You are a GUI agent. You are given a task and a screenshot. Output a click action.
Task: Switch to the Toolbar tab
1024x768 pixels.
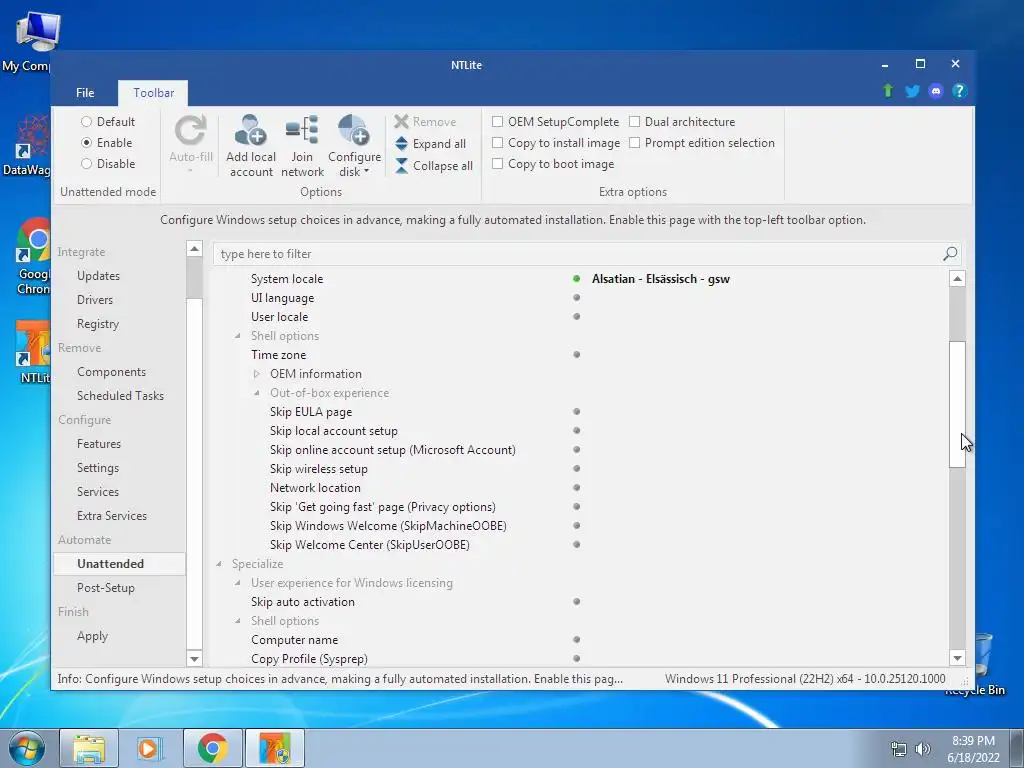coord(153,93)
